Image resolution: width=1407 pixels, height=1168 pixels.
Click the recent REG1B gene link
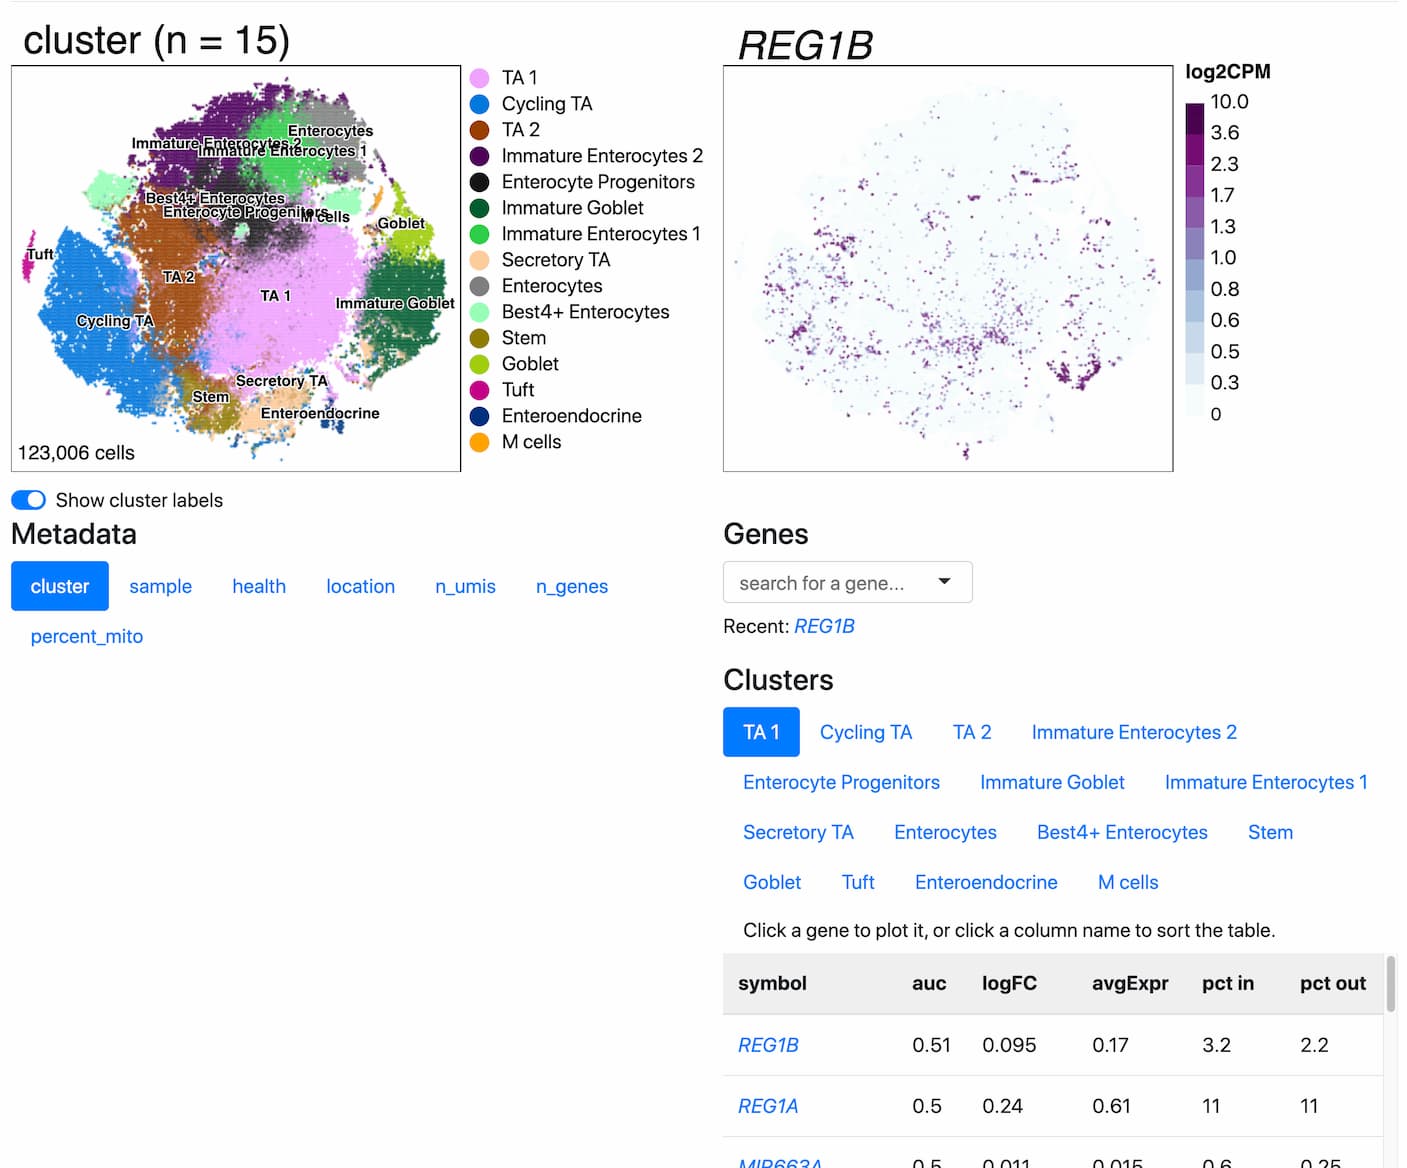point(824,627)
